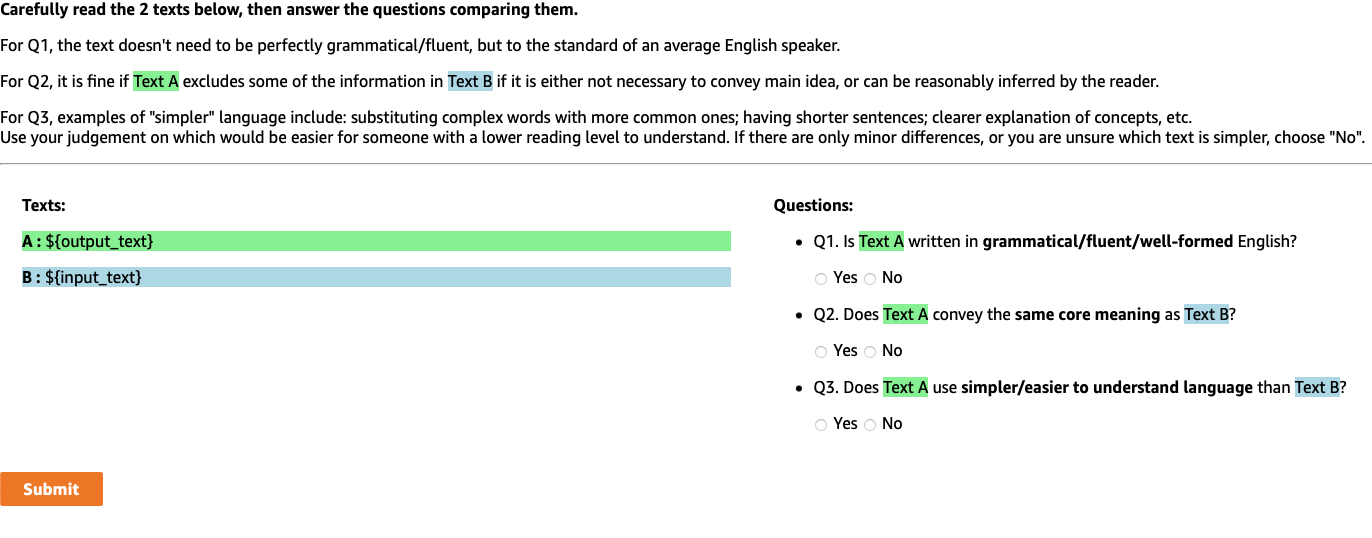Select No for Q1 grammatical question
Screen dimensions: 1372x538
click(x=870, y=278)
